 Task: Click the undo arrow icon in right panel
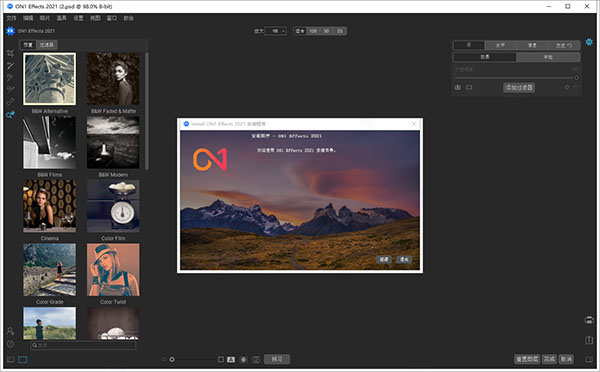coord(576,87)
